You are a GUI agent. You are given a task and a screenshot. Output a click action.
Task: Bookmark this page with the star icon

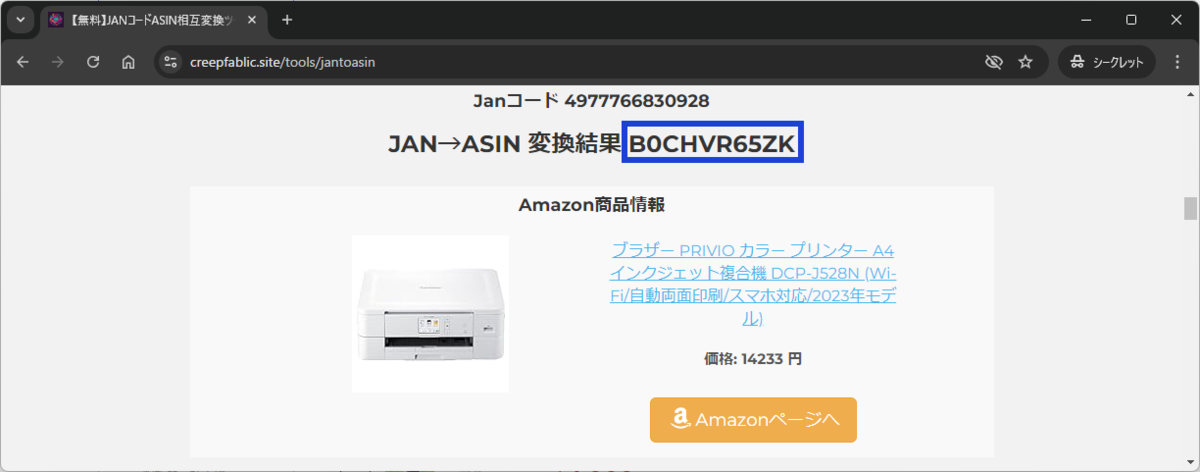(1025, 62)
